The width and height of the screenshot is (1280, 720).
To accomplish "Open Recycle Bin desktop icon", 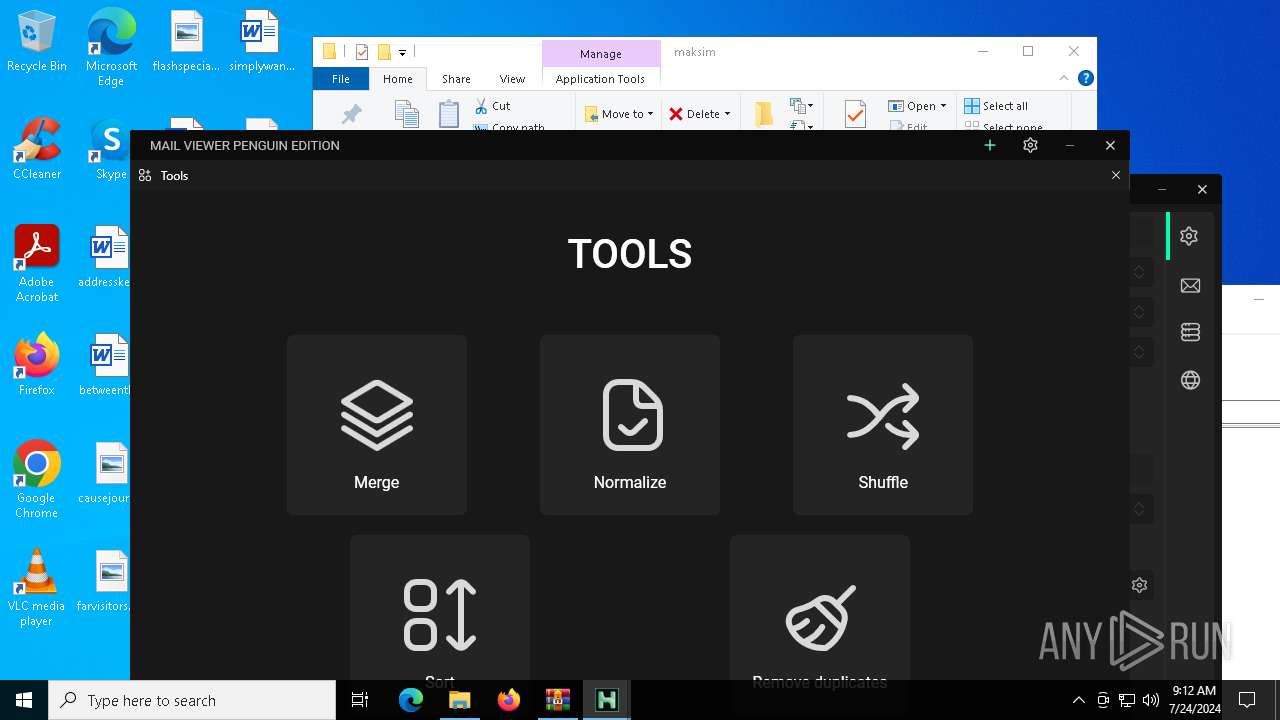I will tap(37, 42).
